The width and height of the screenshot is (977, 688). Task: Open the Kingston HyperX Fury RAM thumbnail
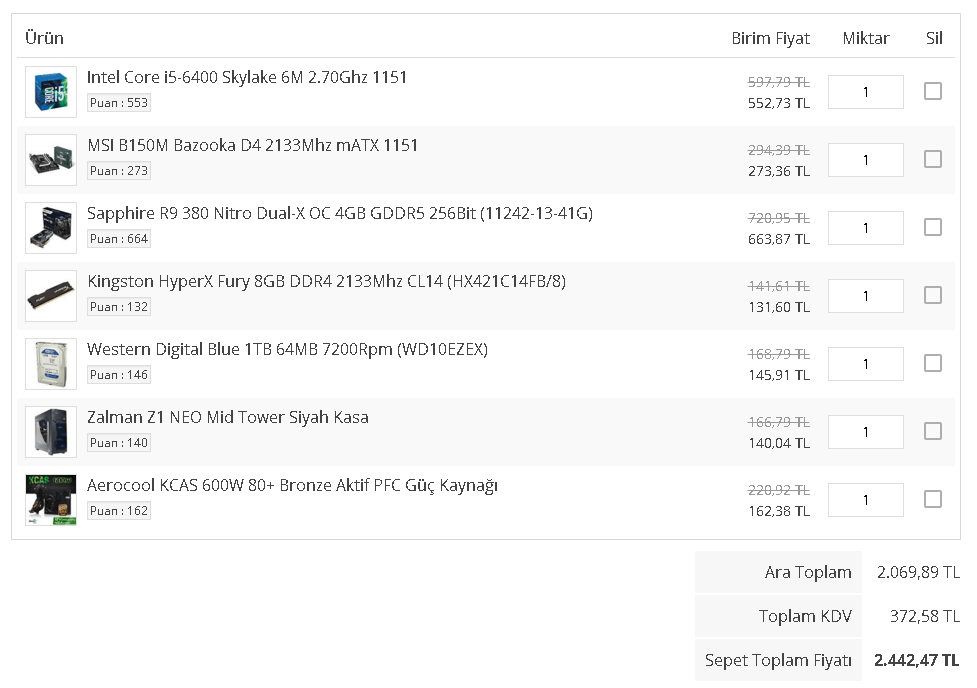click(51, 295)
